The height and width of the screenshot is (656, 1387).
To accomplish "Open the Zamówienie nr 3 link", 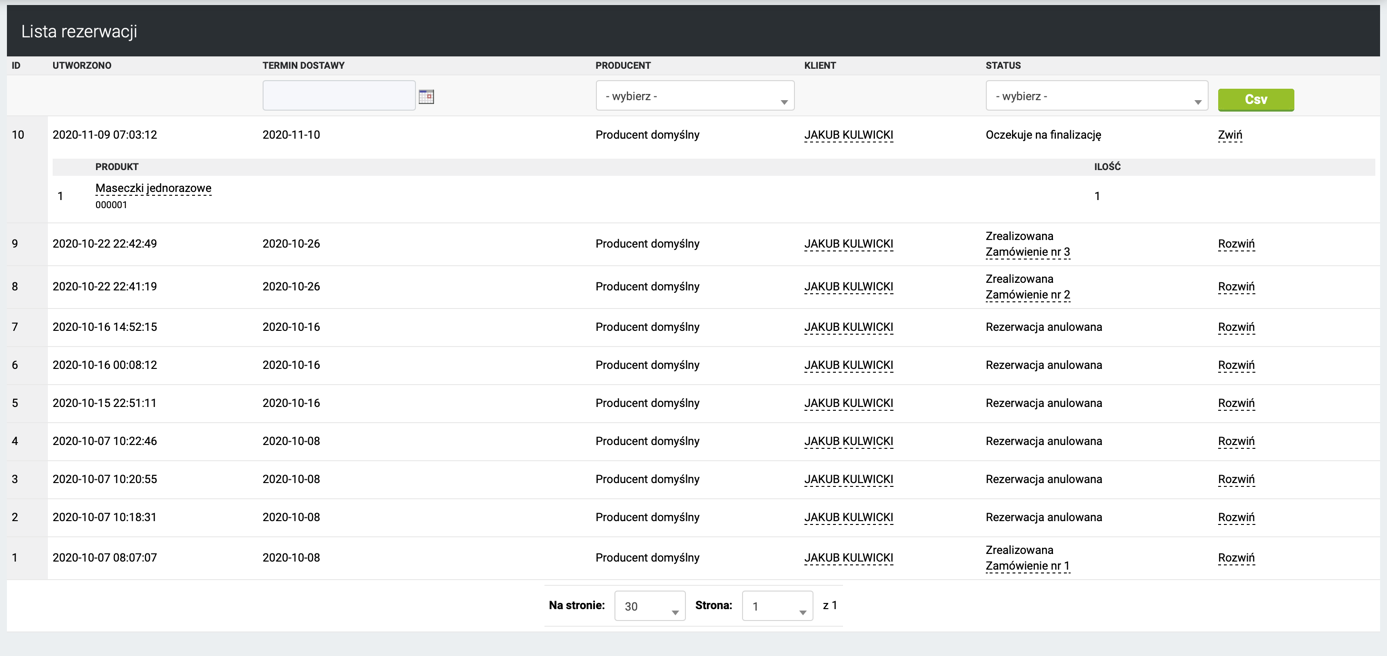I will click(x=1027, y=252).
